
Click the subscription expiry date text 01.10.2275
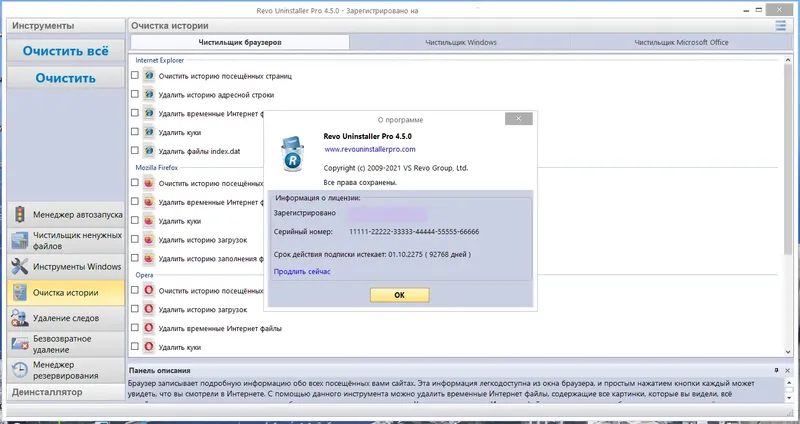coord(405,254)
